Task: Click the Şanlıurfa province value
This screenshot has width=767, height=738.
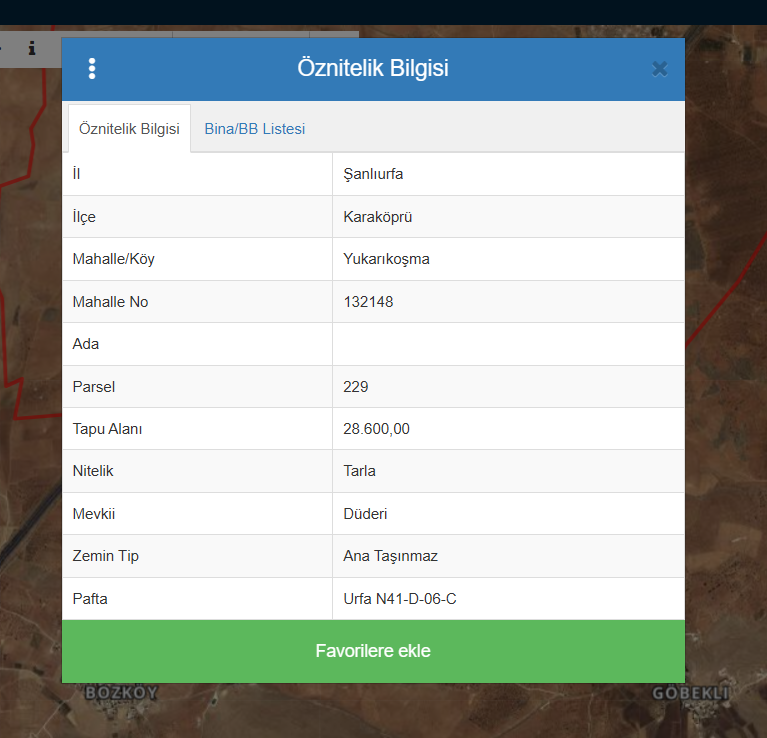Action: [373, 174]
